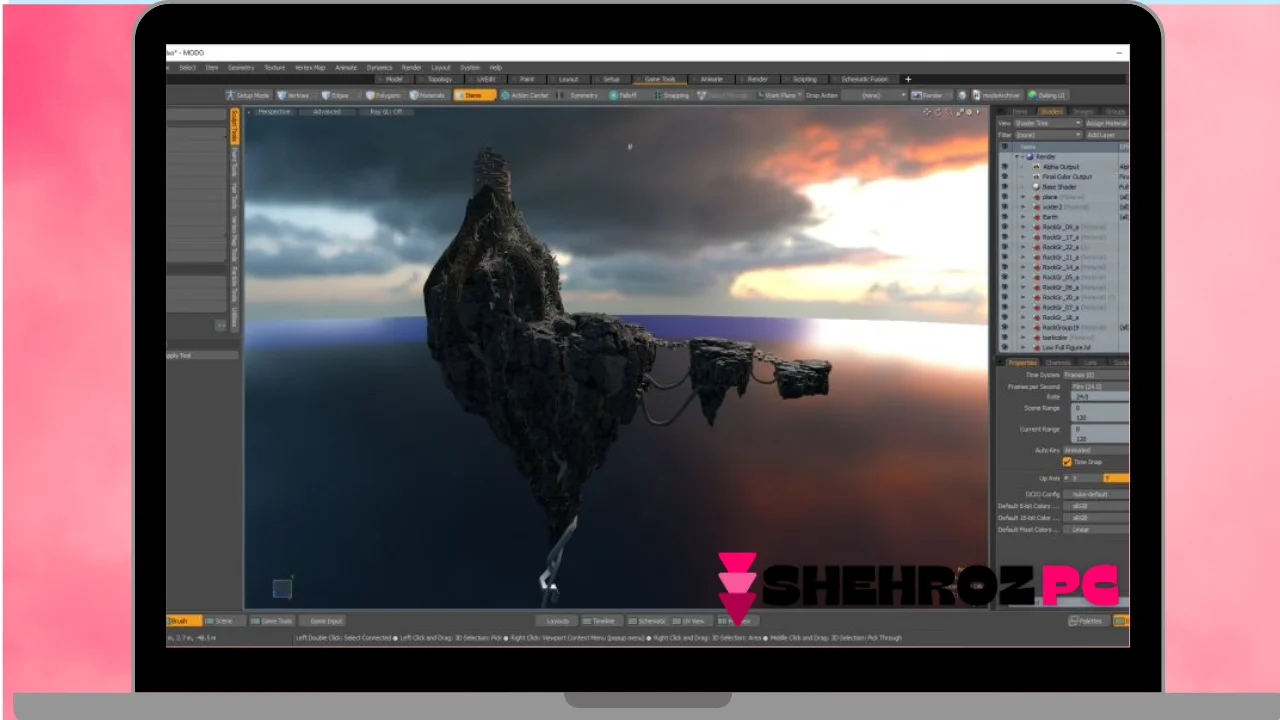Select the RockGroup19 material row
1280x720 pixels.
pyautogui.click(x=1064, y=327)
